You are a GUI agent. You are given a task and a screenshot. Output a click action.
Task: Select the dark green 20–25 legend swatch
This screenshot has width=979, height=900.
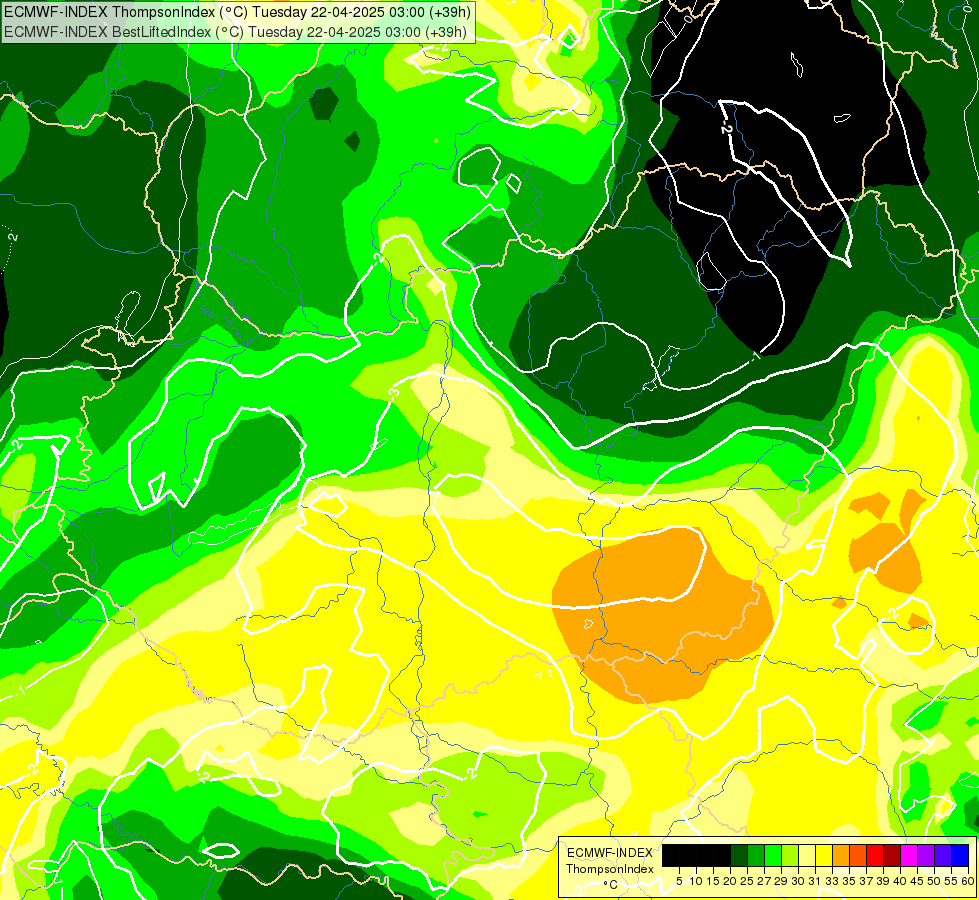point(739,856)
